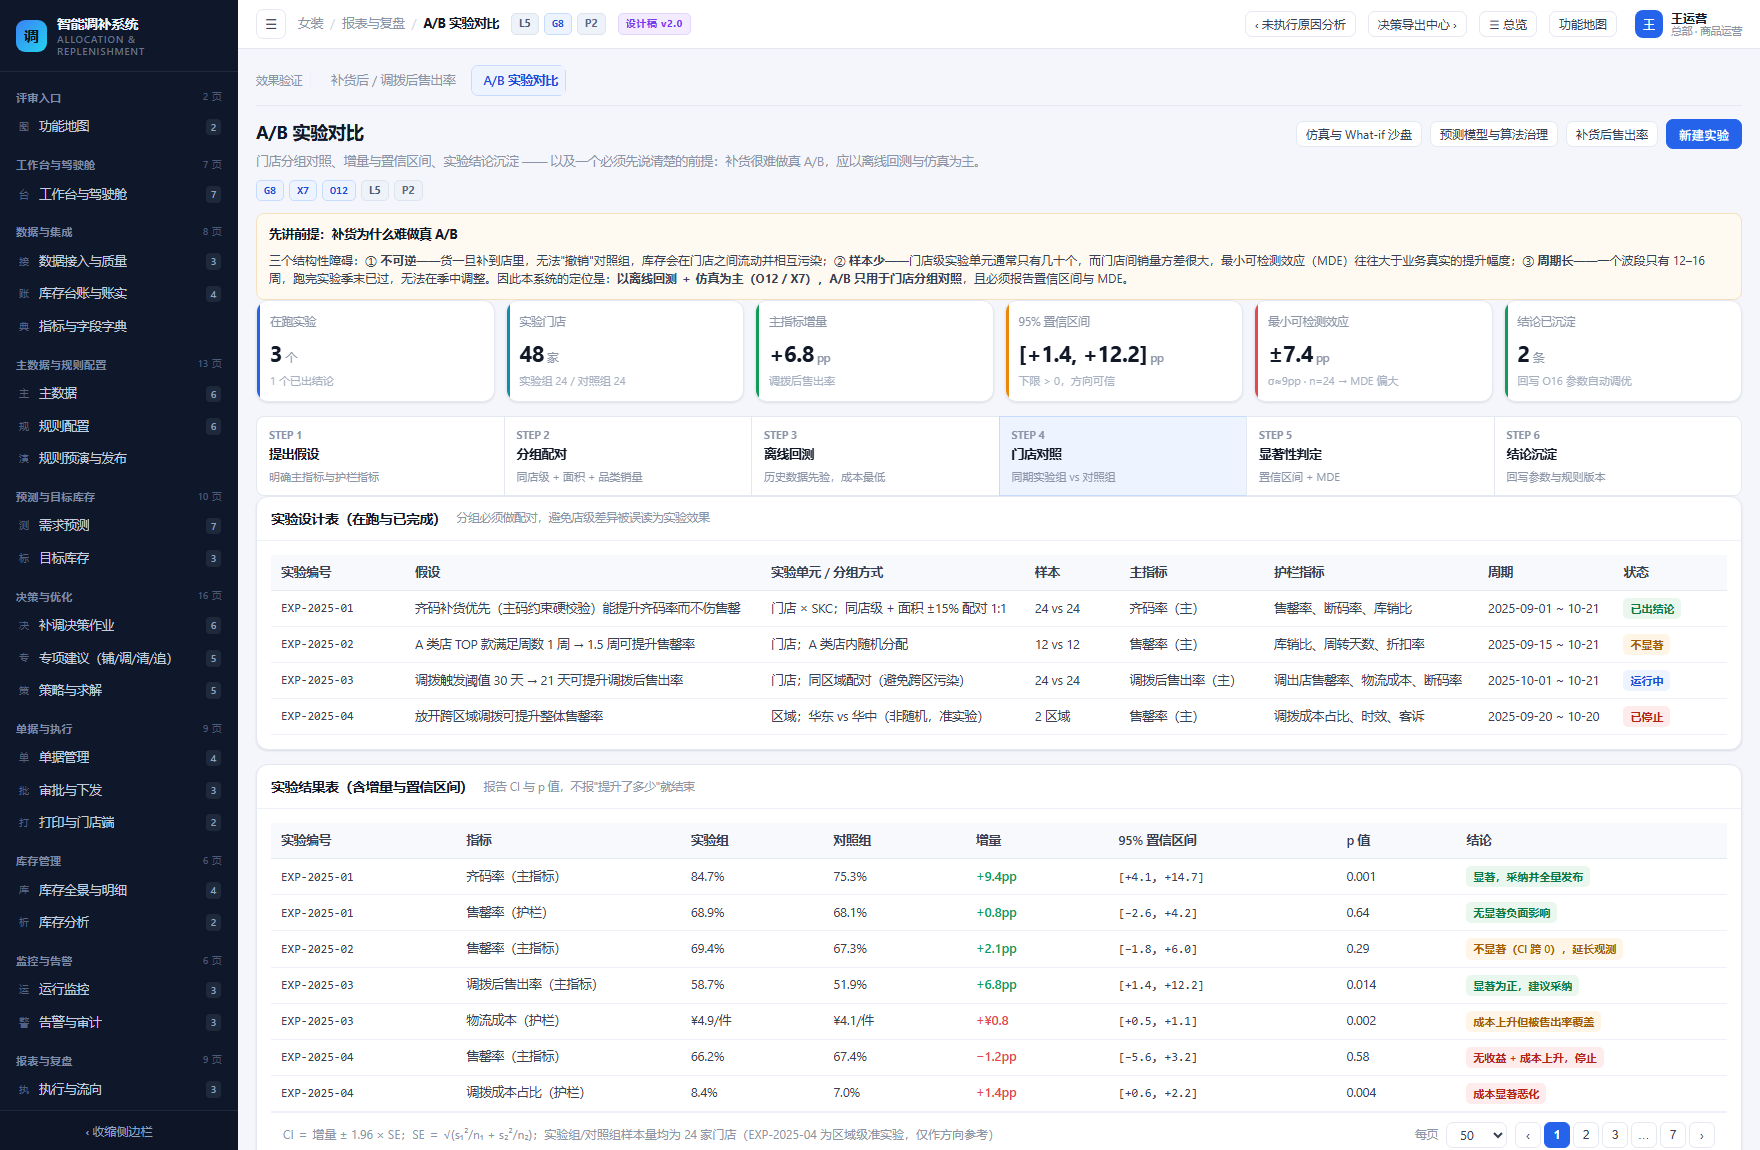Click the 图 icon beside 功能地图 in sidebar

pyautogui.click(x=24, y=127)
